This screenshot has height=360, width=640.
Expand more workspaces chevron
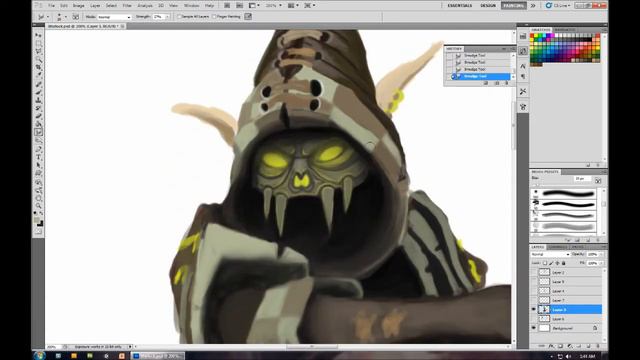pyautogui.click(x=533, y=6)
